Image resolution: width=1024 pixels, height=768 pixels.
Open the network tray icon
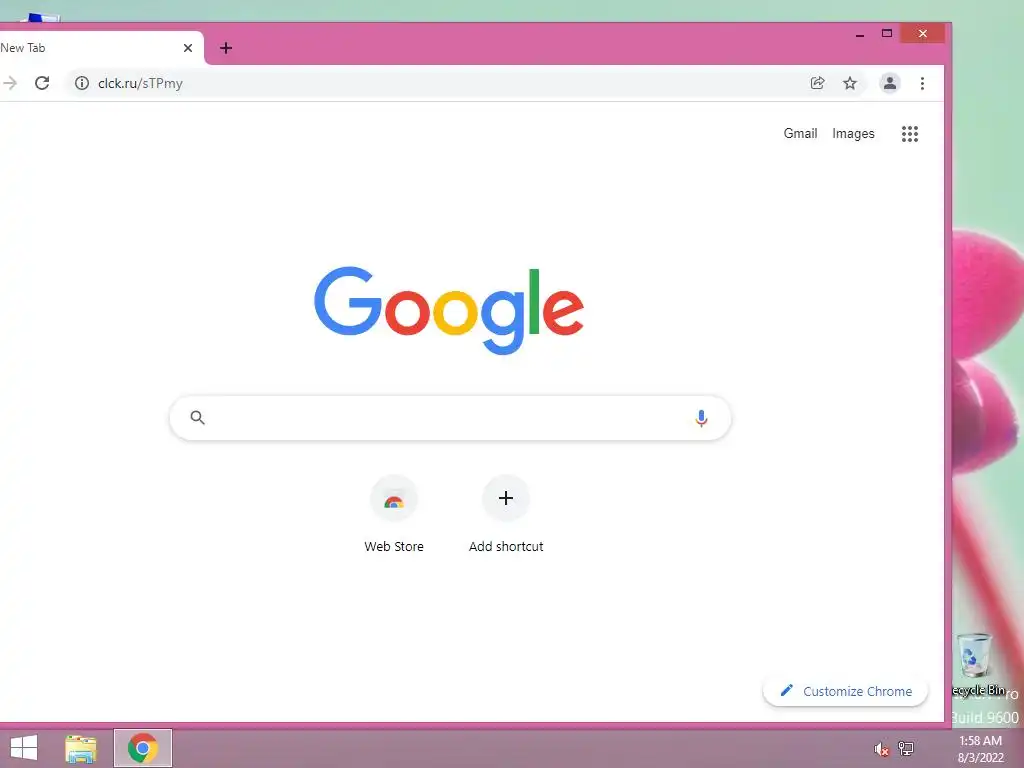point(906,748)
